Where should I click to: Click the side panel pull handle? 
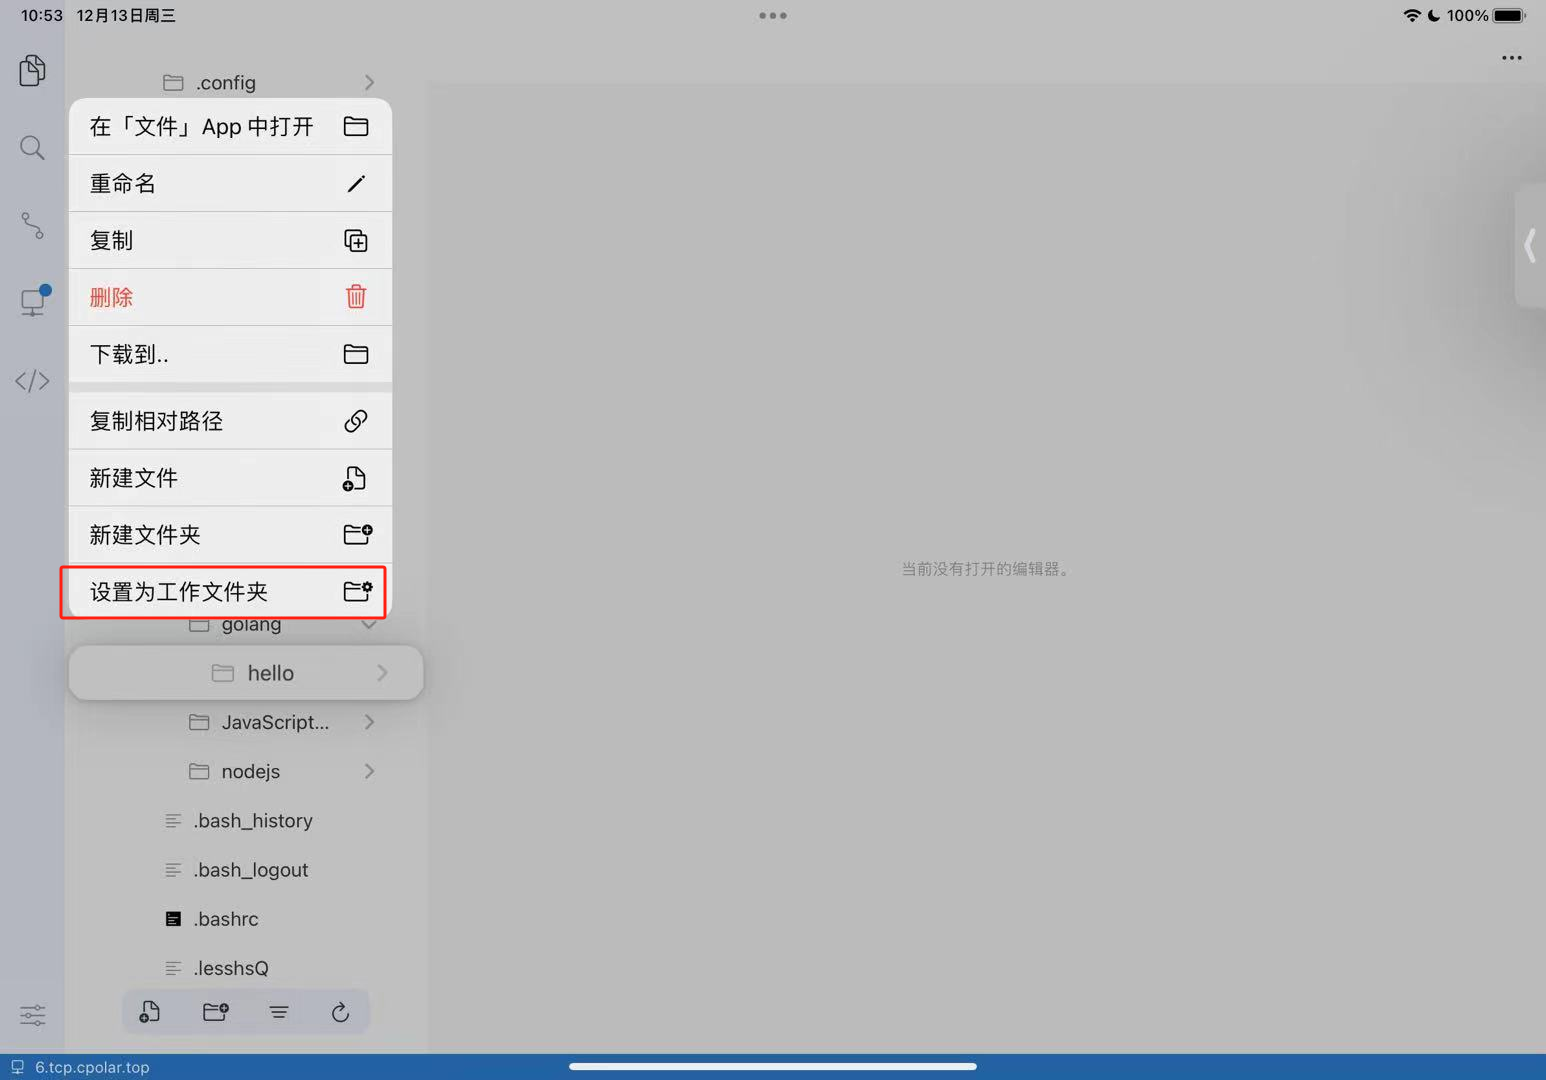1530,245
